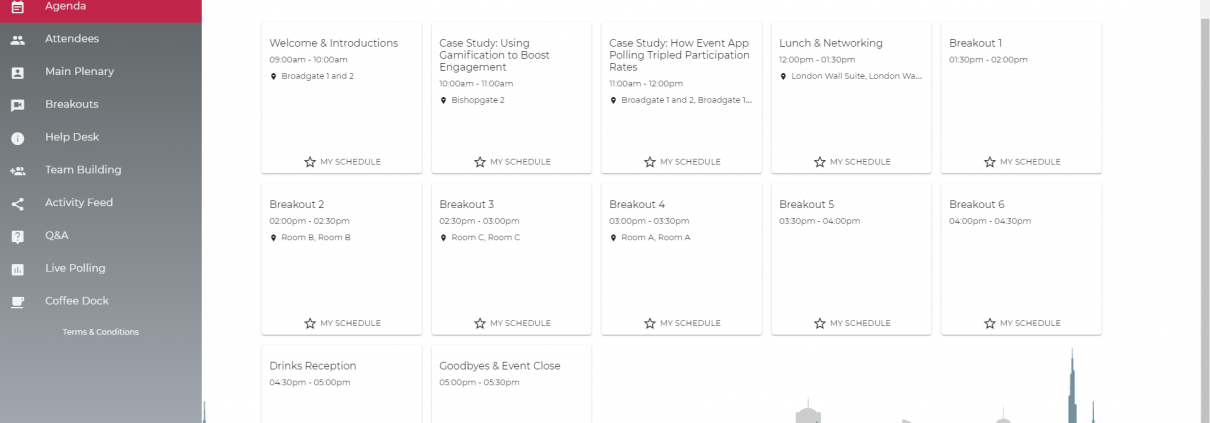Select the Breakouts chat icon
This screenshot has width=1210, height=423.
pos(17,105)
